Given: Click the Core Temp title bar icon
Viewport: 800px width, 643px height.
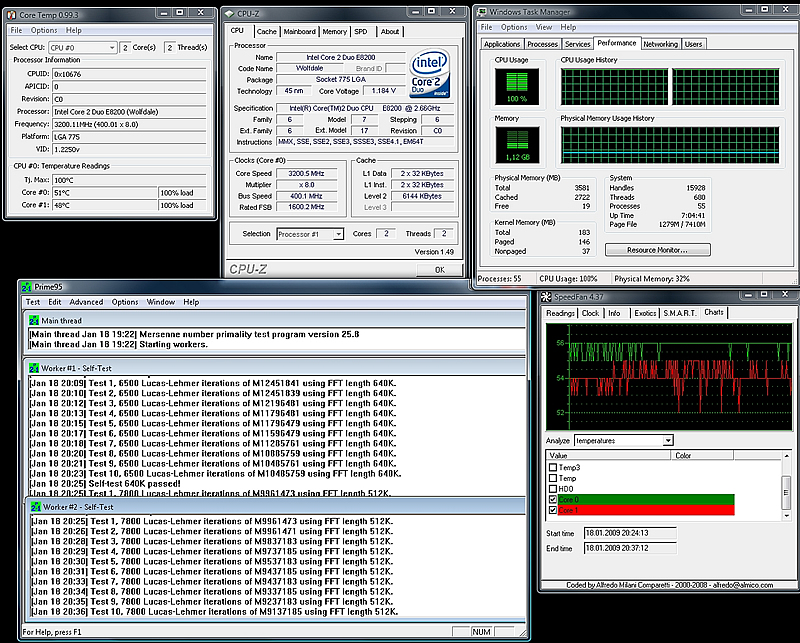Looking at the screenshot, I should [x=11, y=15].
